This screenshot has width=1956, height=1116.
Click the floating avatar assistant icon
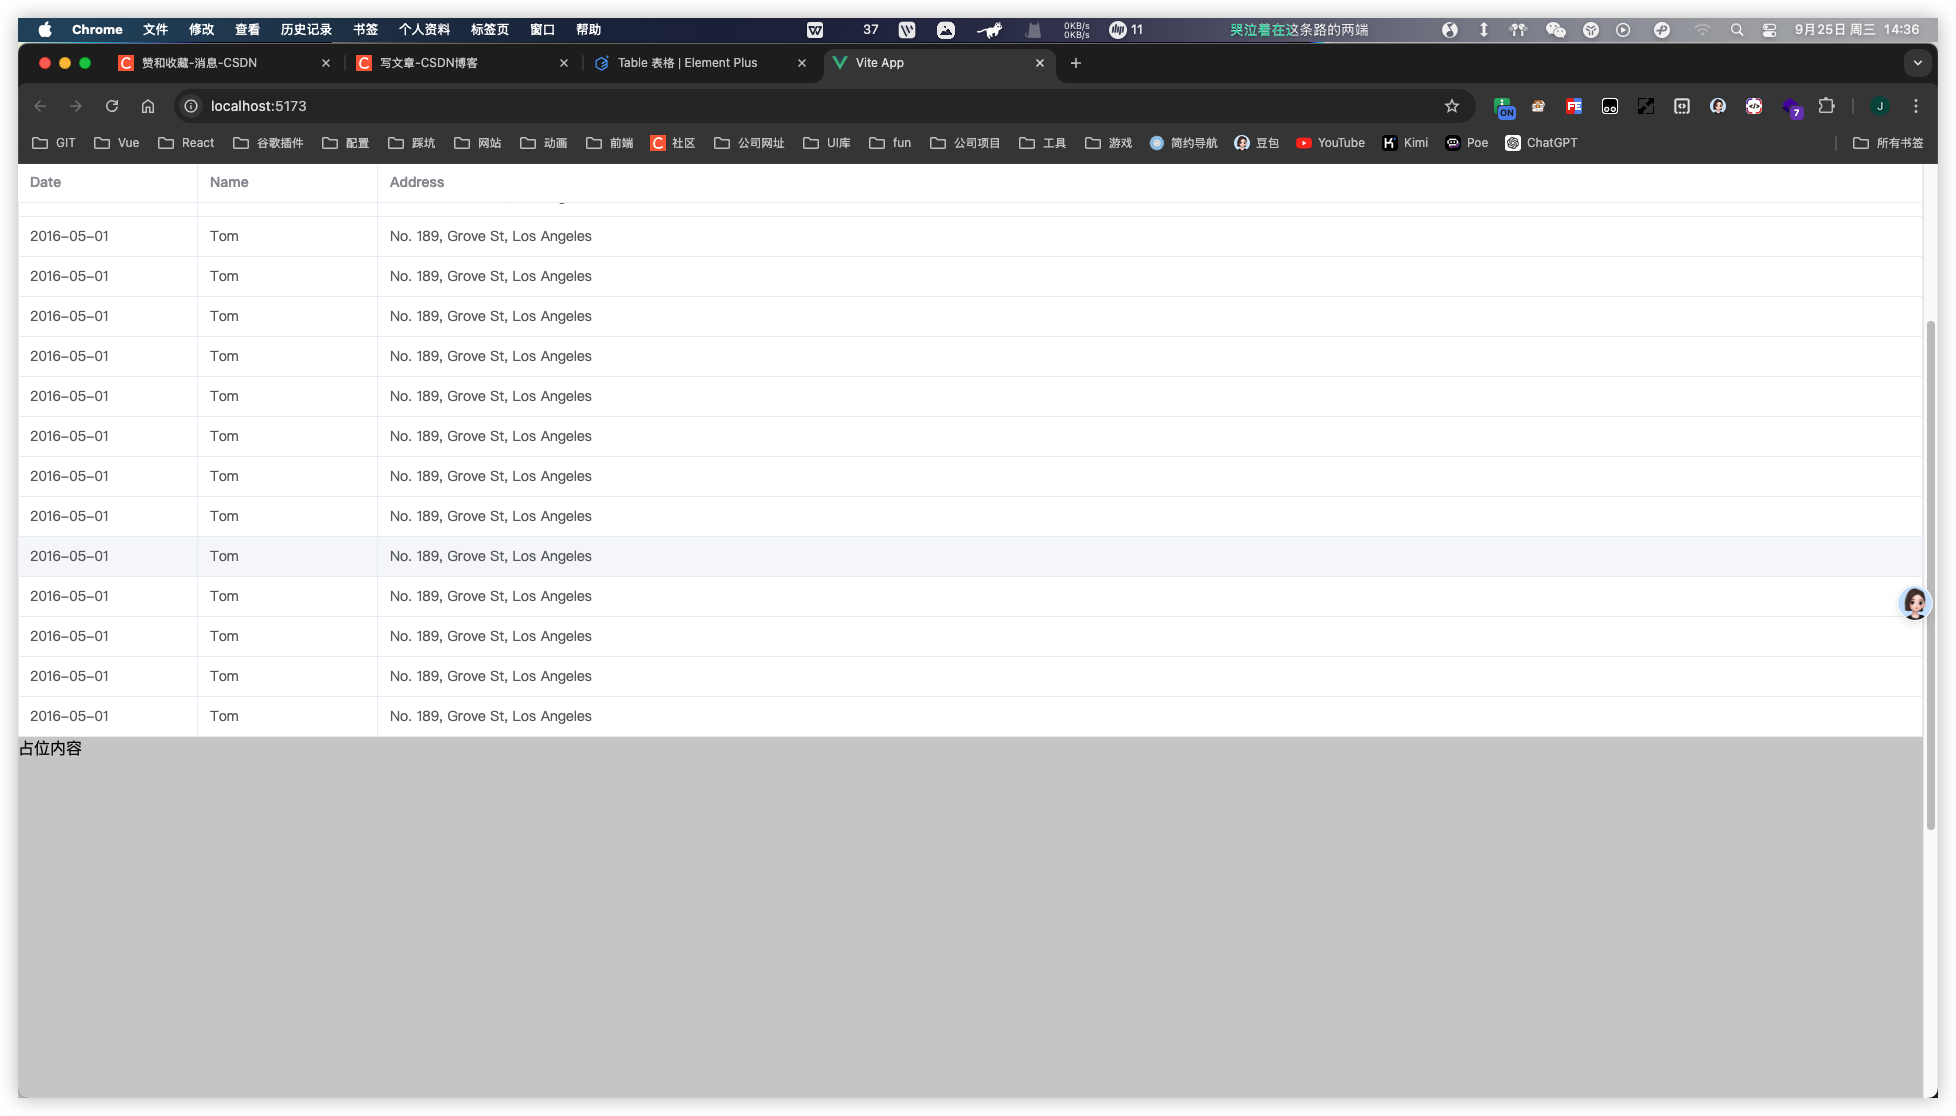[1914, 603]
